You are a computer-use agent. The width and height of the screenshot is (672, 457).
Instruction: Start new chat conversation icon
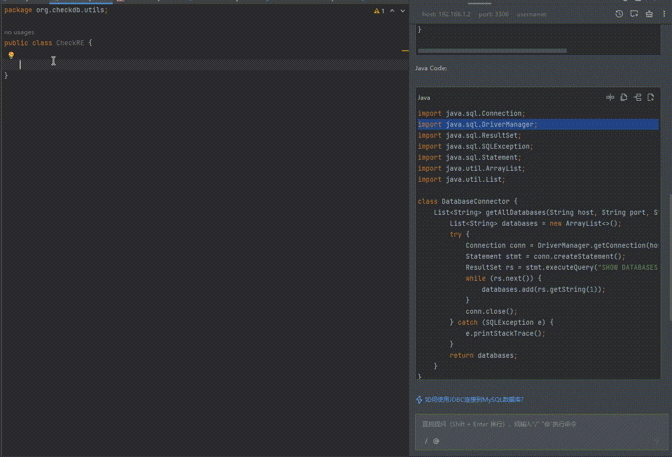[634, 14]
